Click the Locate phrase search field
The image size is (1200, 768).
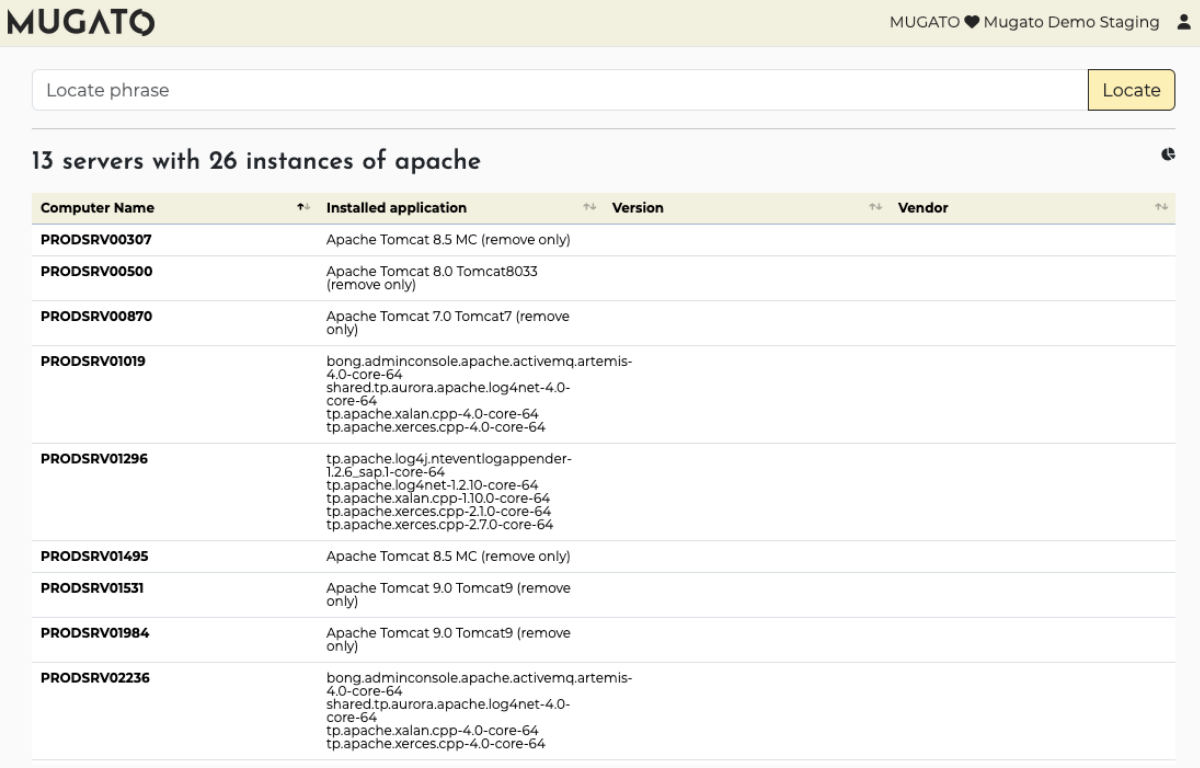(560, 90)
